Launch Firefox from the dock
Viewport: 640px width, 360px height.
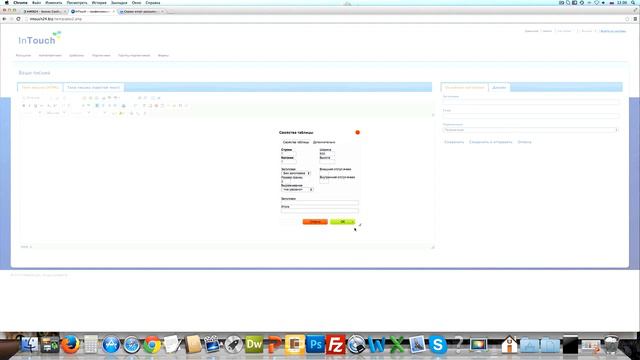(x=70, y=345)
